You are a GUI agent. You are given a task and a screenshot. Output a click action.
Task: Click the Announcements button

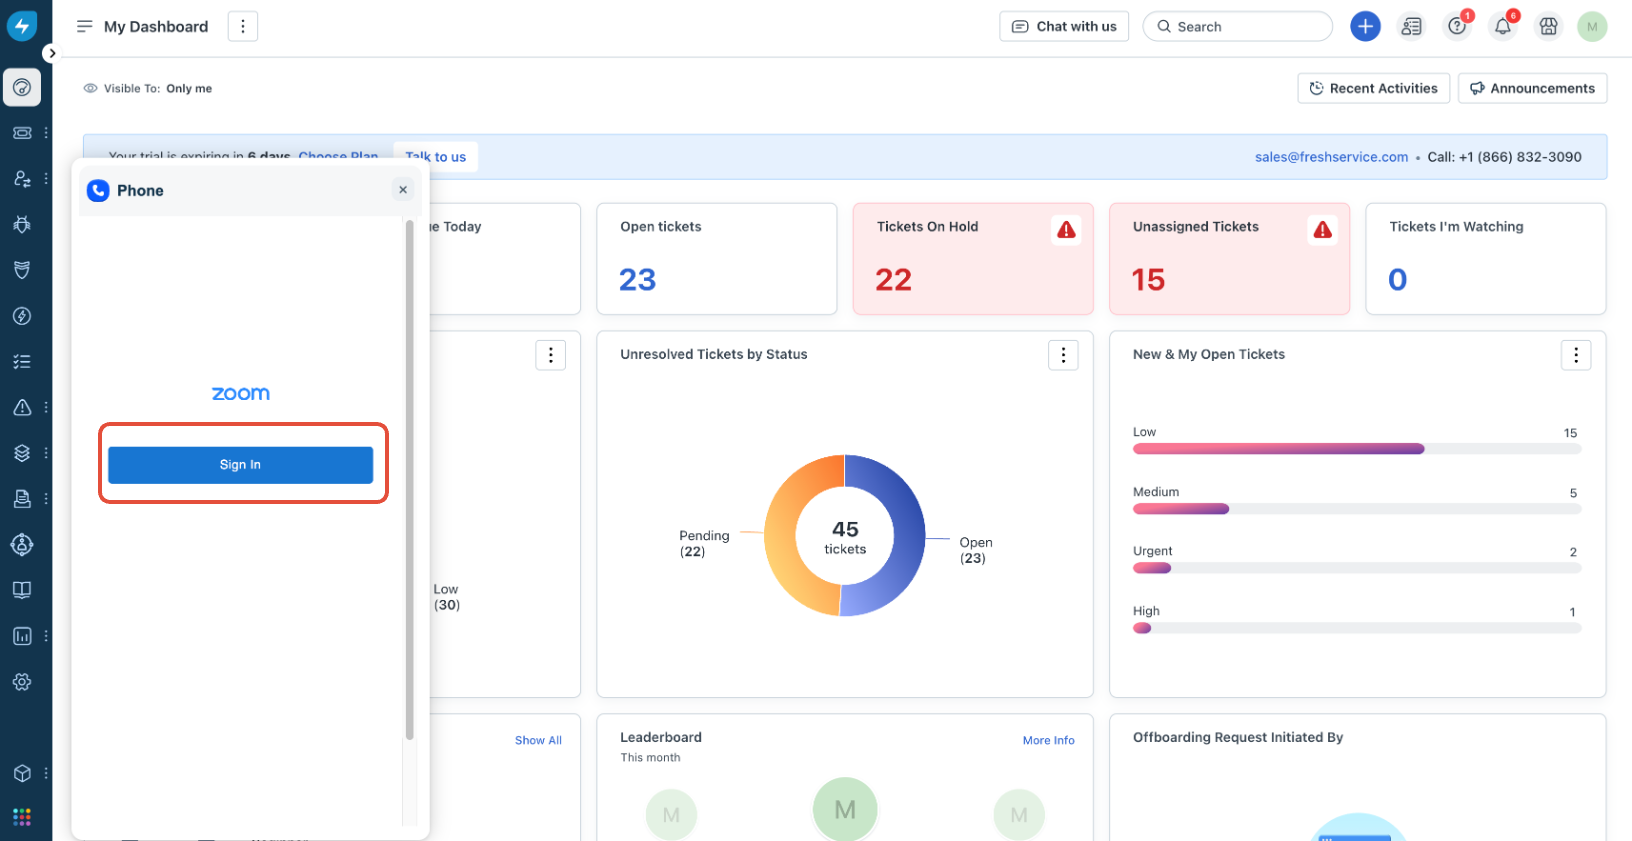tap(1533, 88)
